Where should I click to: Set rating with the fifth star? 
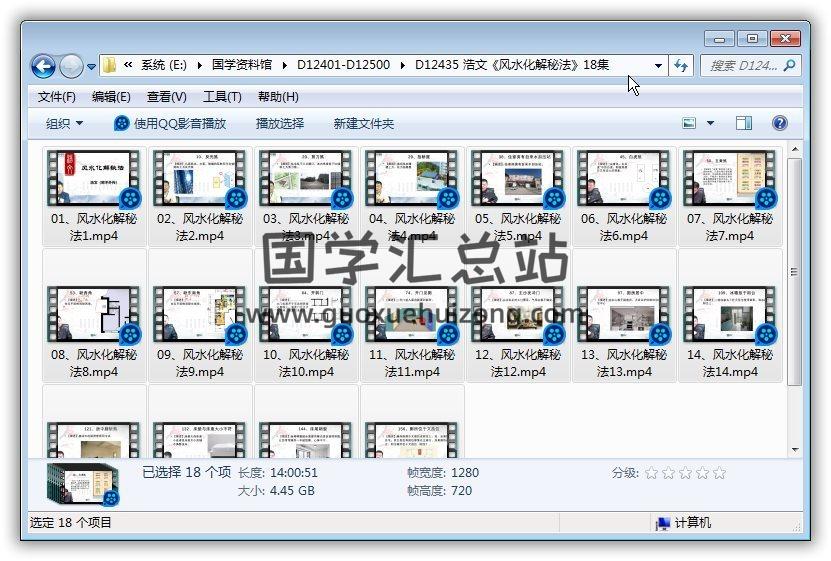(x=719, y=473)
